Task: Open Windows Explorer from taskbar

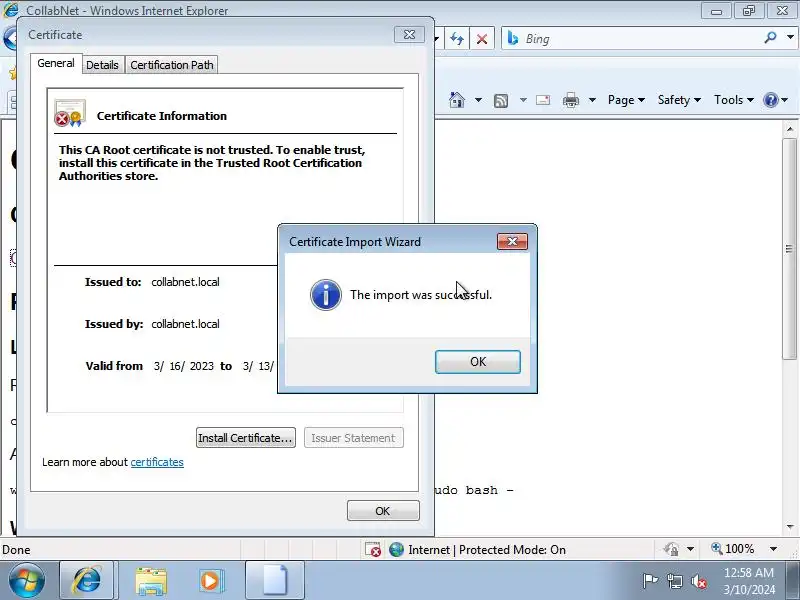Action: tap(151, 581)
